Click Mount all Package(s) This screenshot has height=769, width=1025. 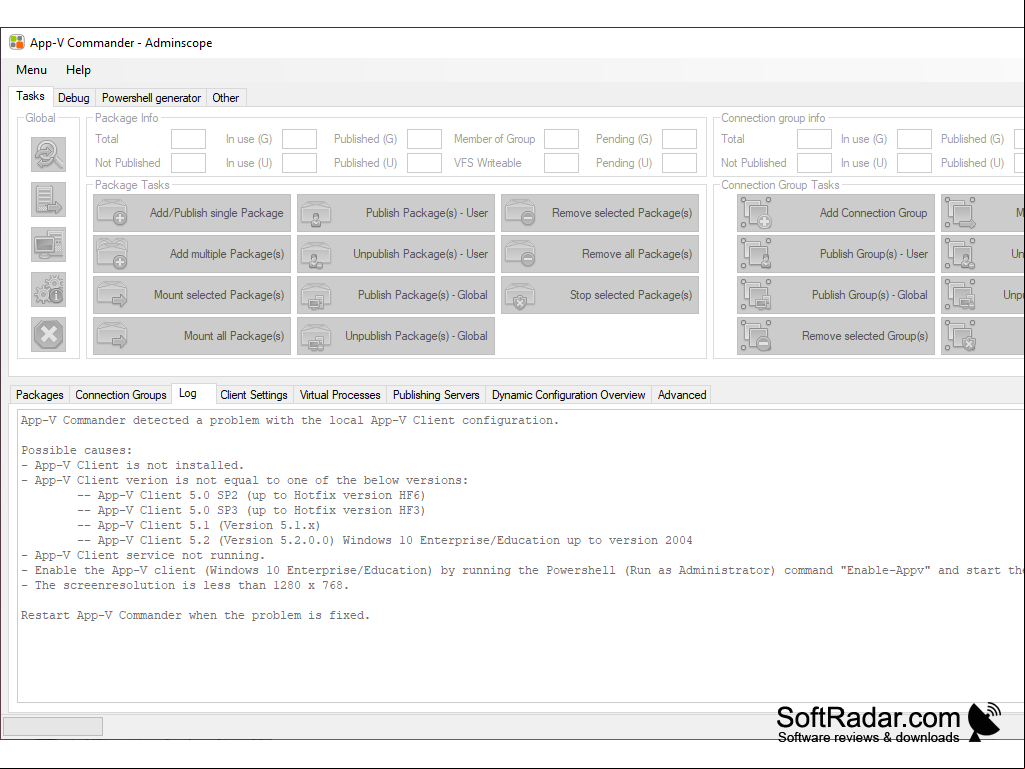coord(192,336)
